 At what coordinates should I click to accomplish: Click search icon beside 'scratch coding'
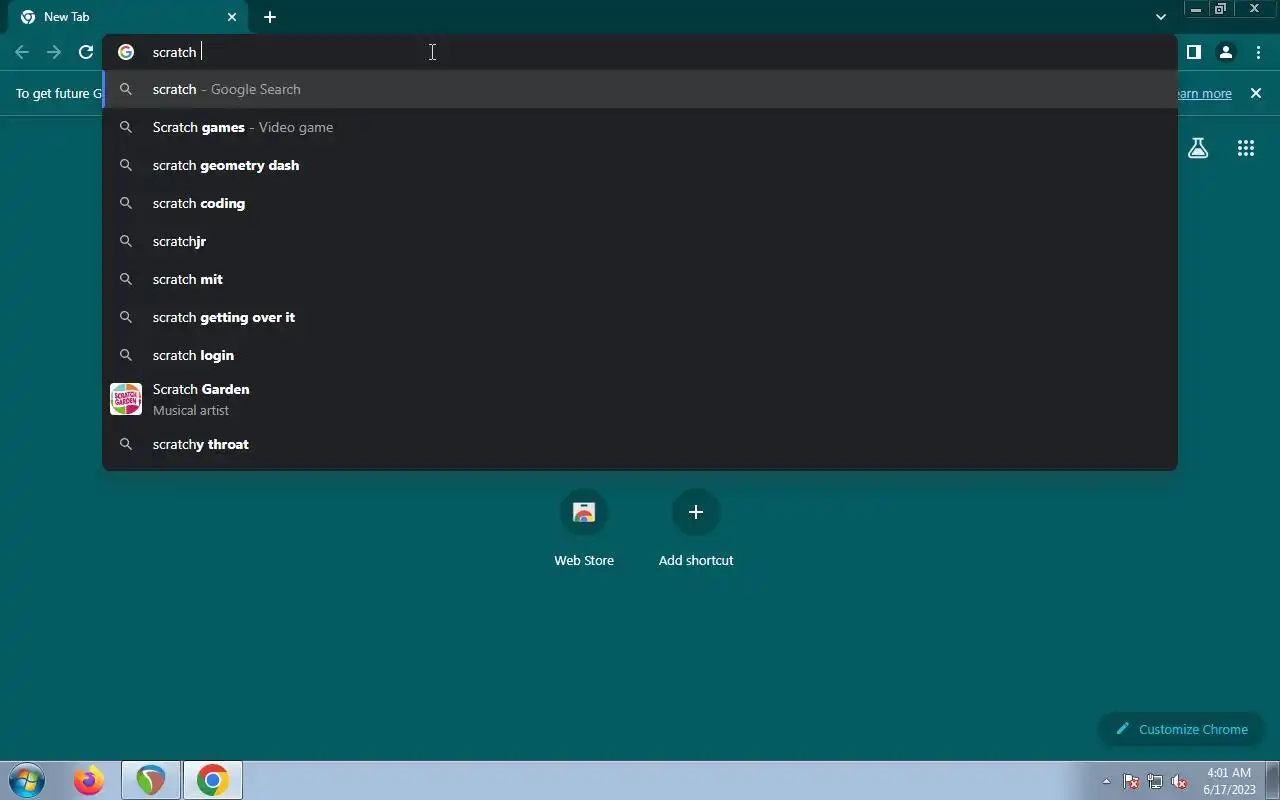(126, 203)
